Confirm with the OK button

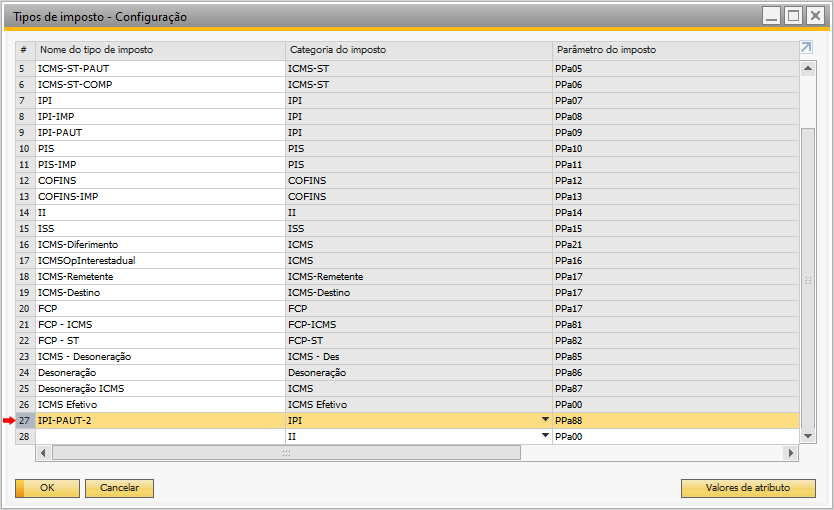pos(47,488)
